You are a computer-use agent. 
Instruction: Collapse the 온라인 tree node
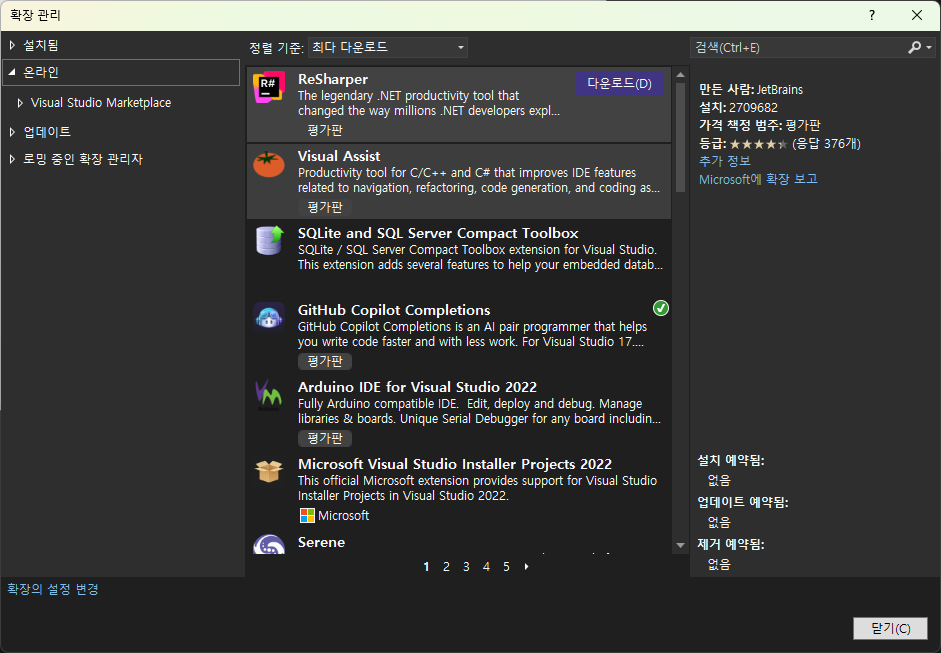(x=12, y=72)
